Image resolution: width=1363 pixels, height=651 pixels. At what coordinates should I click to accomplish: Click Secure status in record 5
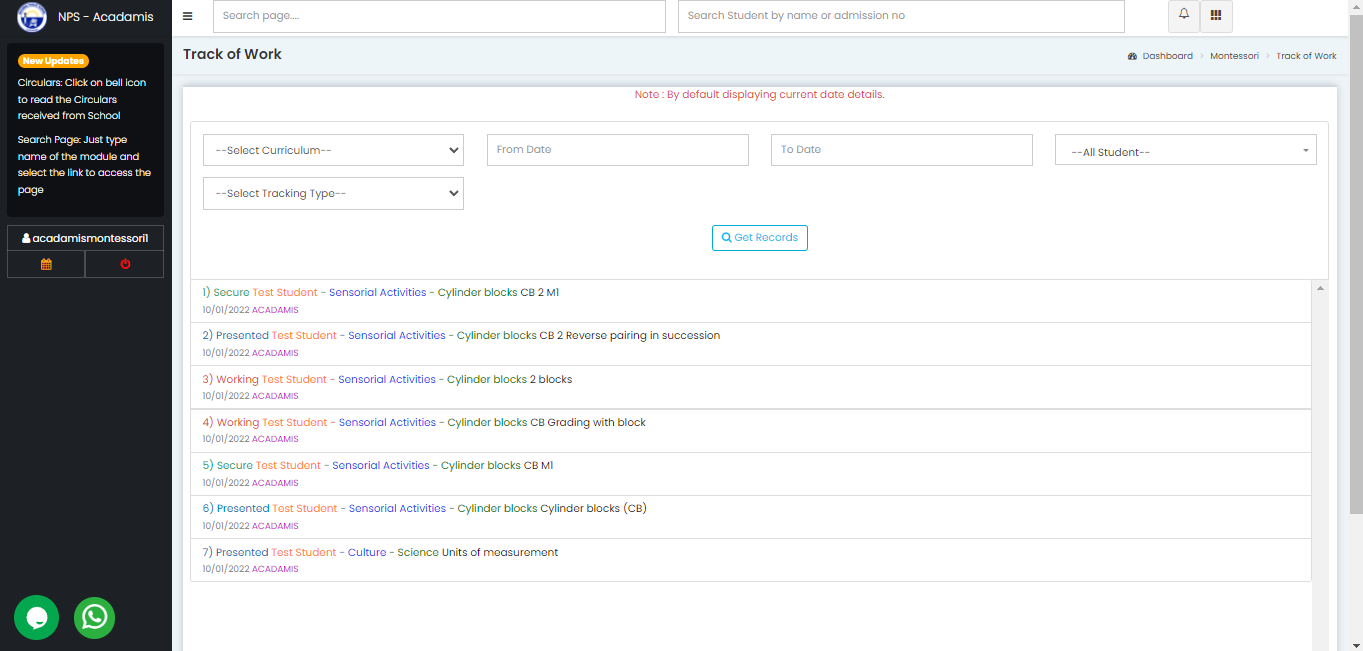(235, 465)
